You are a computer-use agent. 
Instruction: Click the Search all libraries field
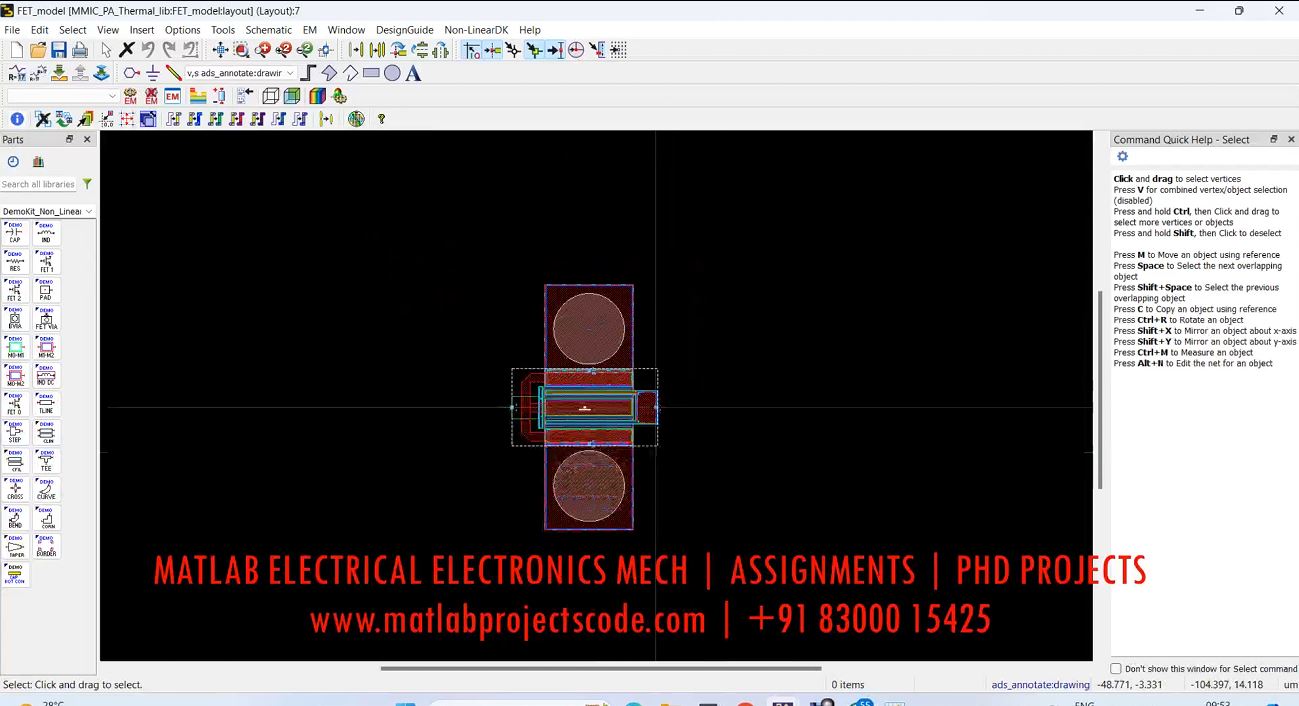point(39,184)
